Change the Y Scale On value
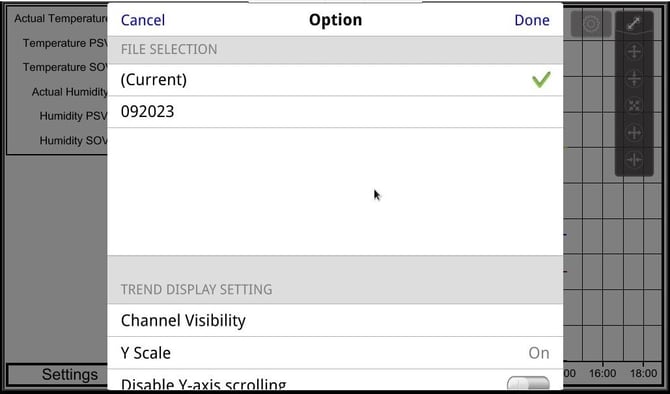This screenshot has width=670, height=394. coord(539,353)
